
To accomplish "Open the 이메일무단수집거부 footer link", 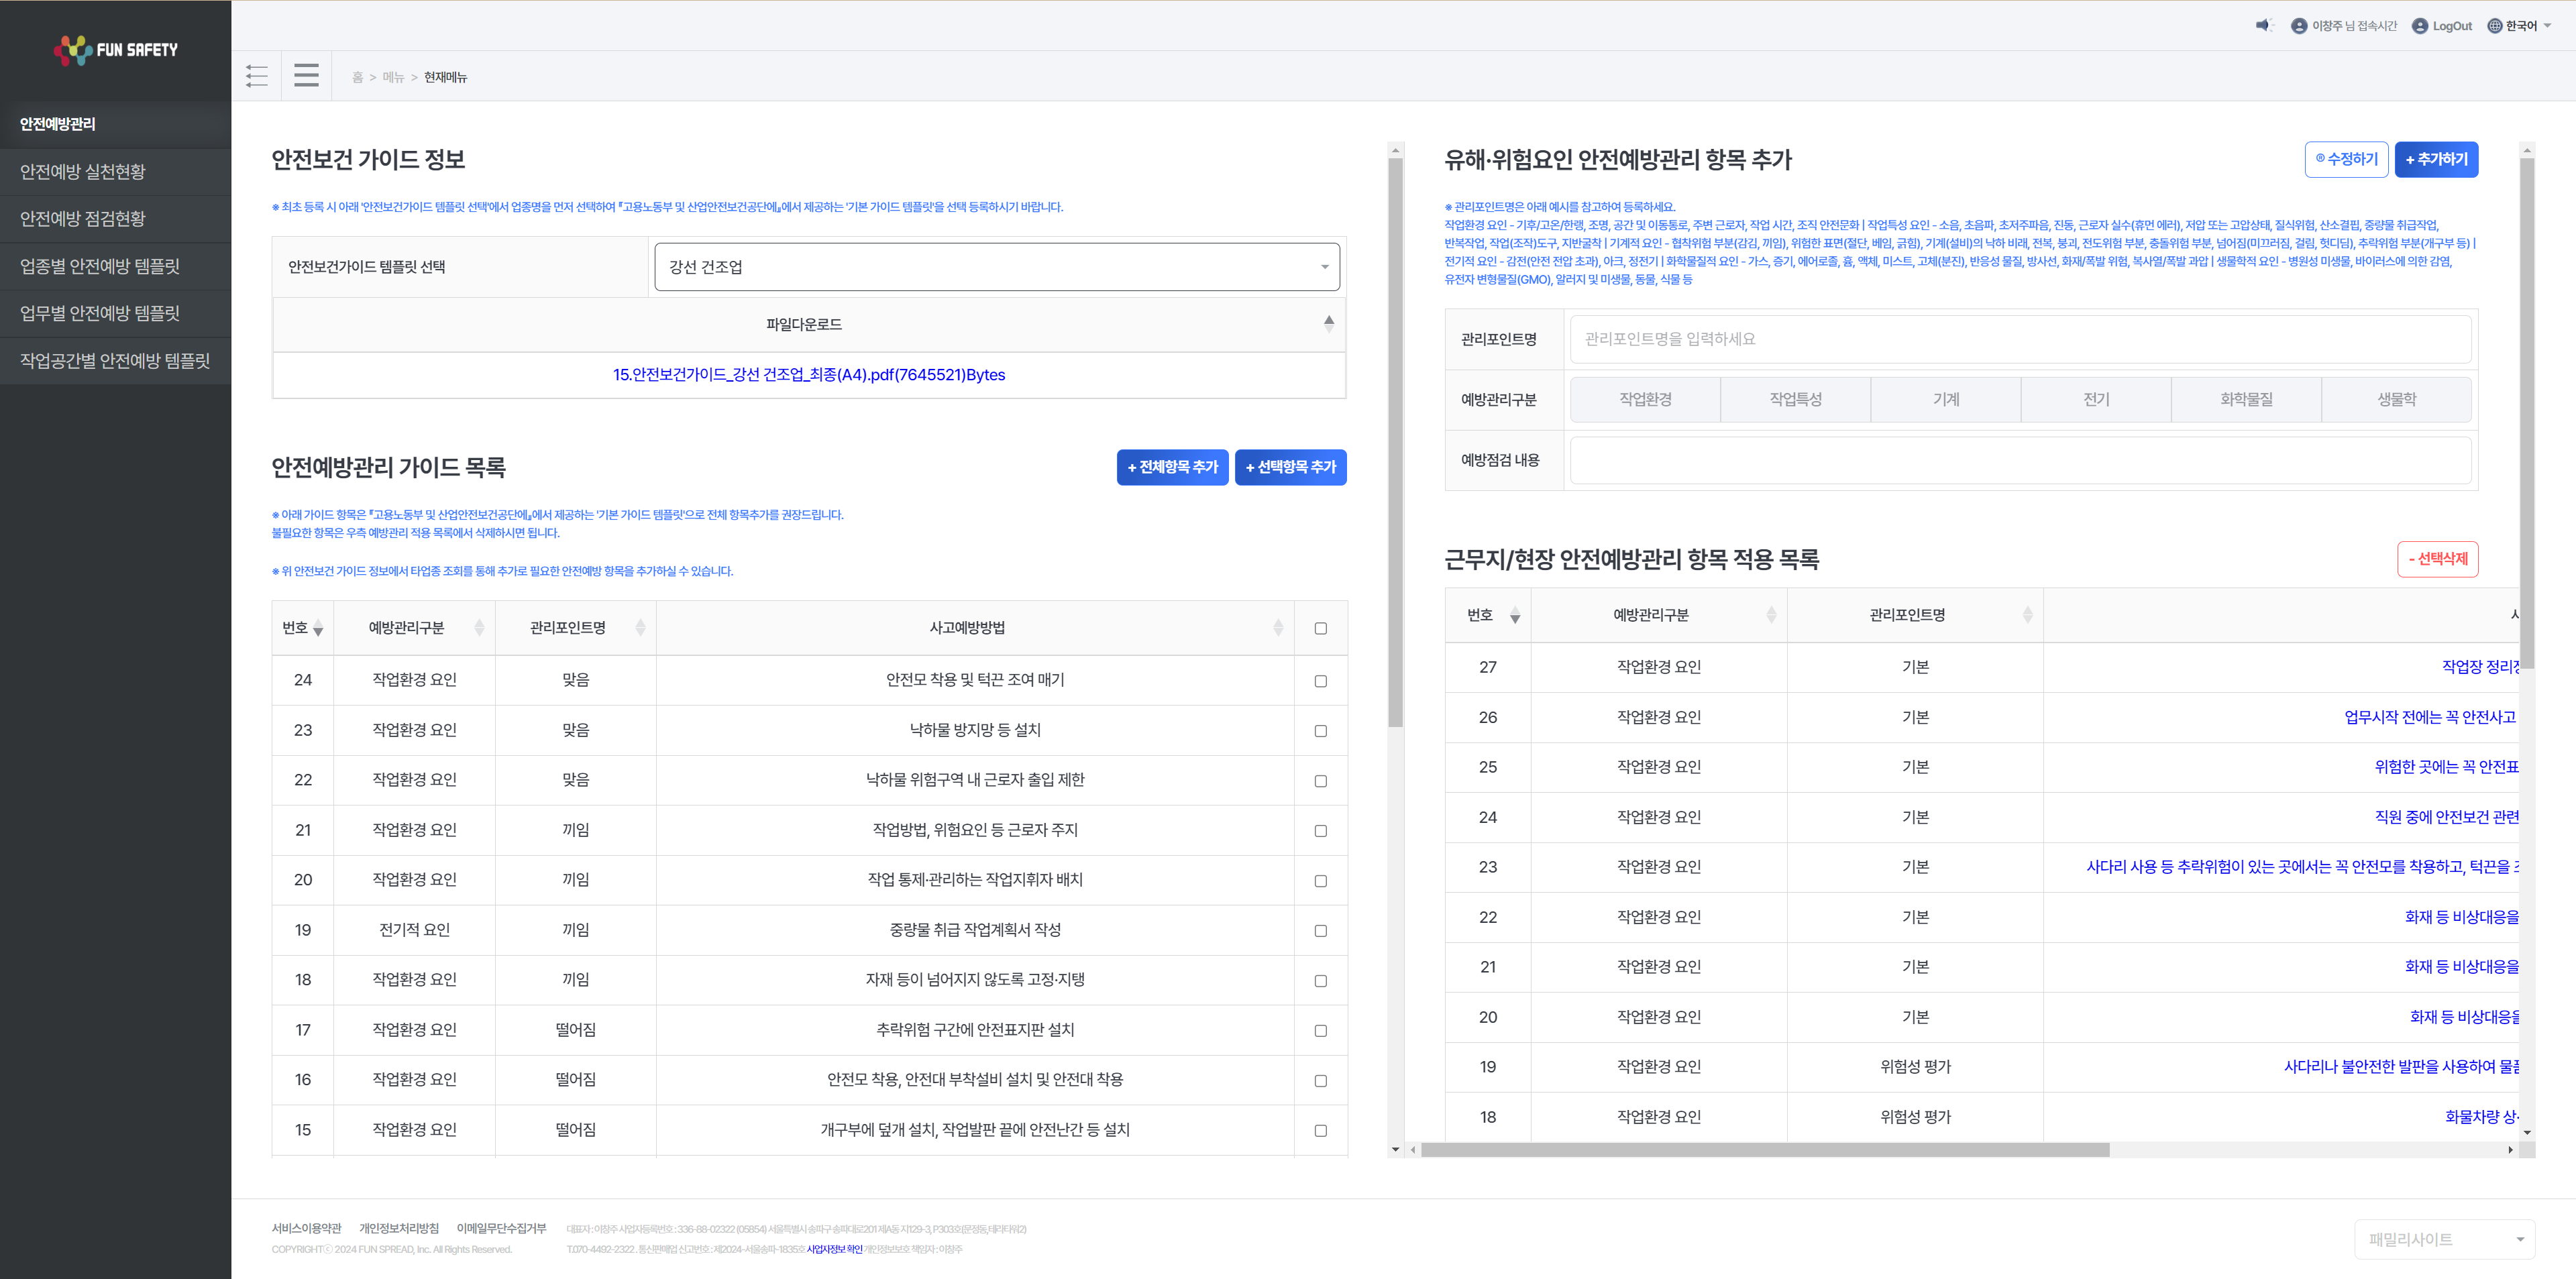I will click(x=501, y=1228).
